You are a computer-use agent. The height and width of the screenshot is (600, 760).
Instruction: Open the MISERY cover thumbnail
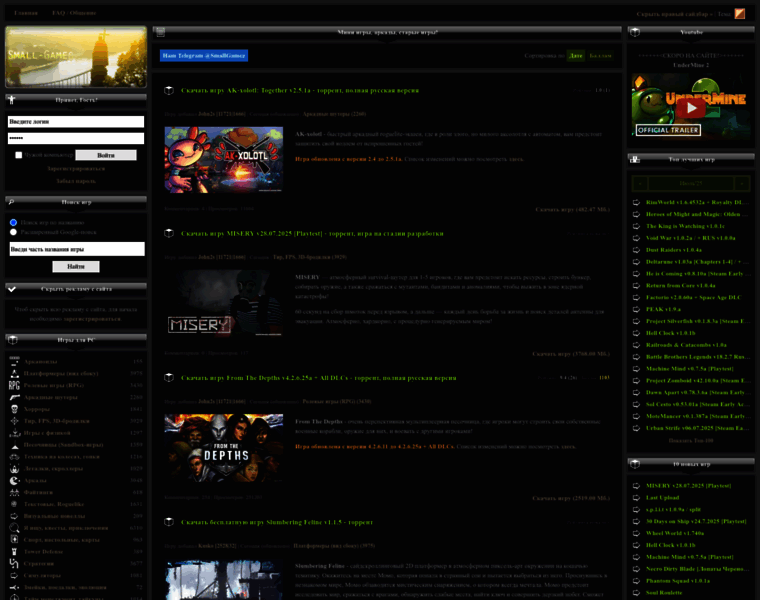pos(223,303)
